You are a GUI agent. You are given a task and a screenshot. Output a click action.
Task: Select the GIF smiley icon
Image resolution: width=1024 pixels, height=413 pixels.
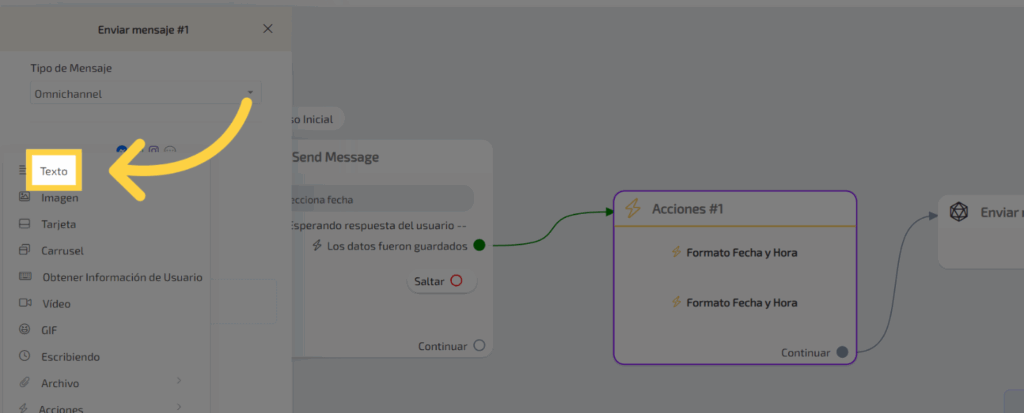coord(24,329)
